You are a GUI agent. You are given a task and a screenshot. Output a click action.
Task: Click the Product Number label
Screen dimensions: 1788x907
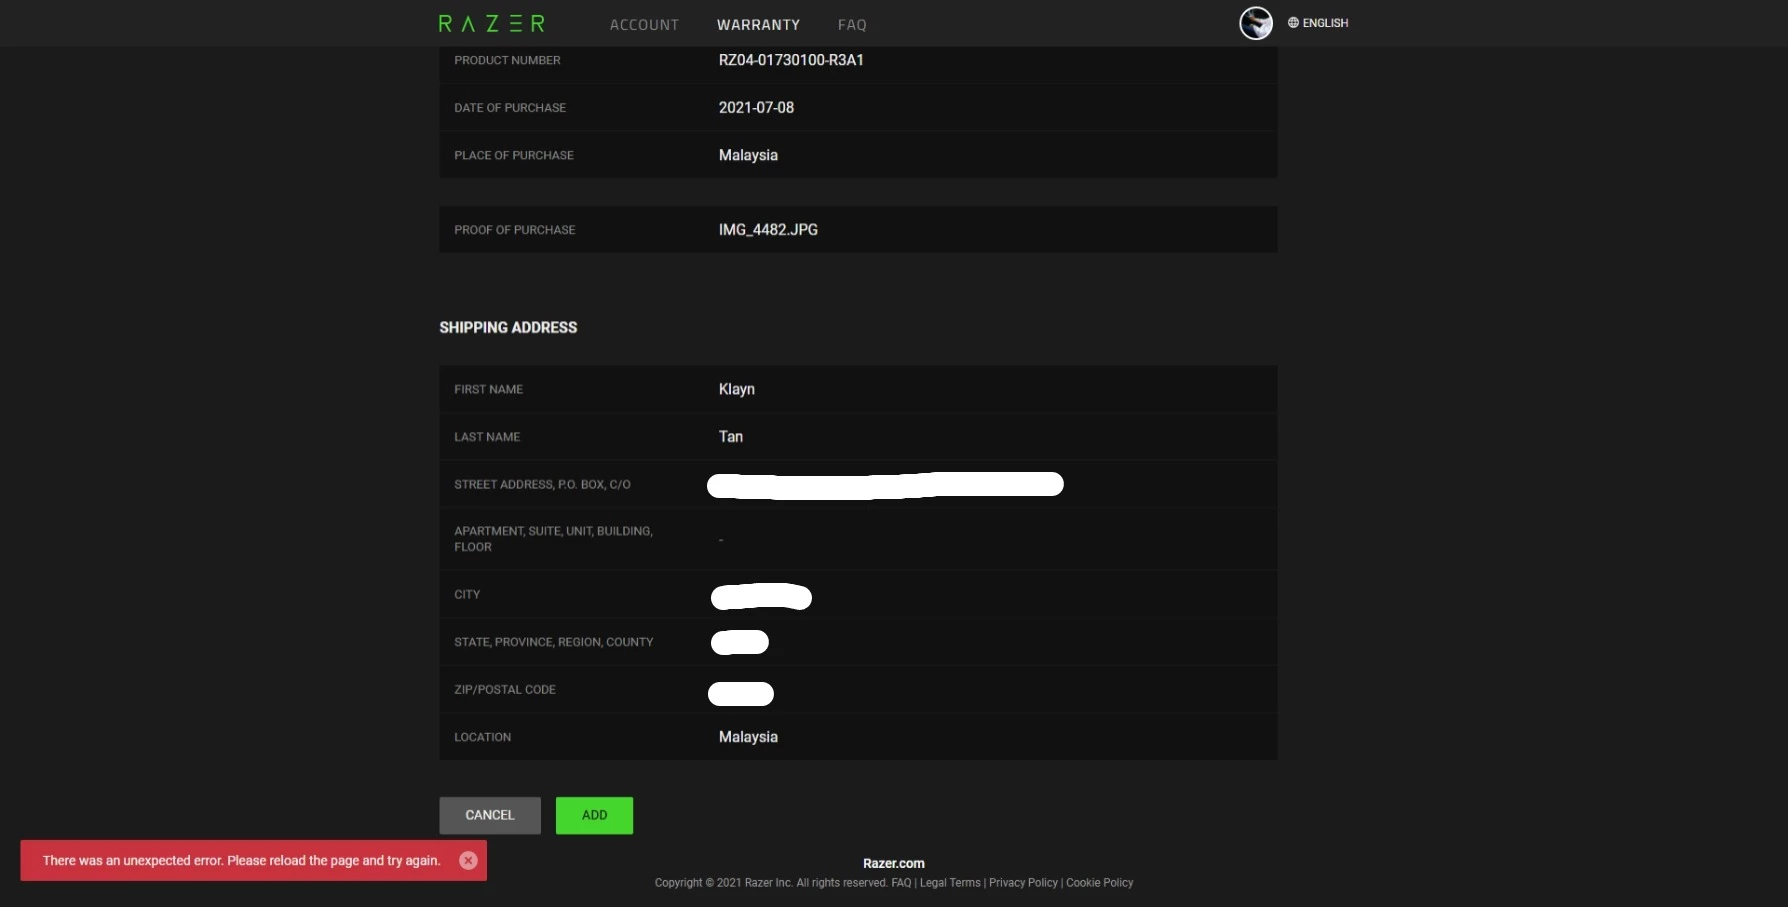pyautogui.click(x=507, y=61)
